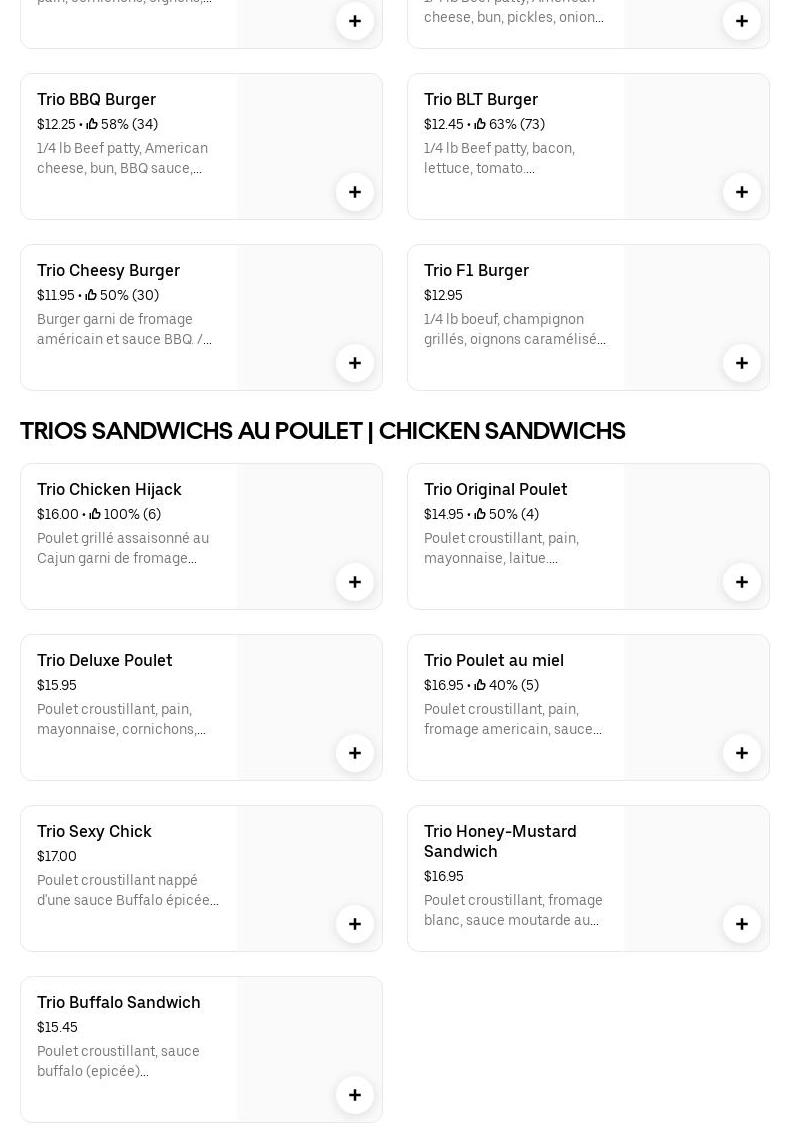The width and height of the screenshot is (804, 1130).
Task: Click Trio BLT Burger 63% rating
Action: (510, 124)
